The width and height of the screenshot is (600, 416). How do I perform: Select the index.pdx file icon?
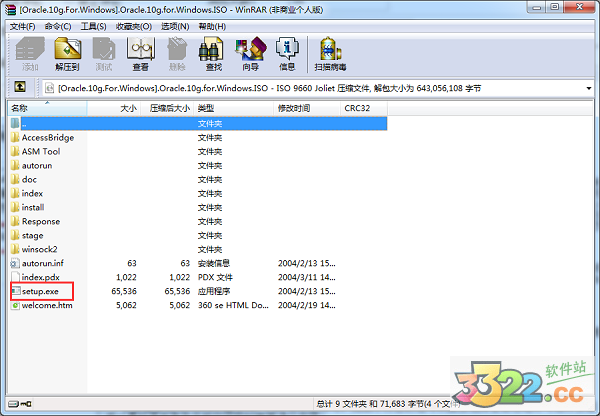click(15, 277)
